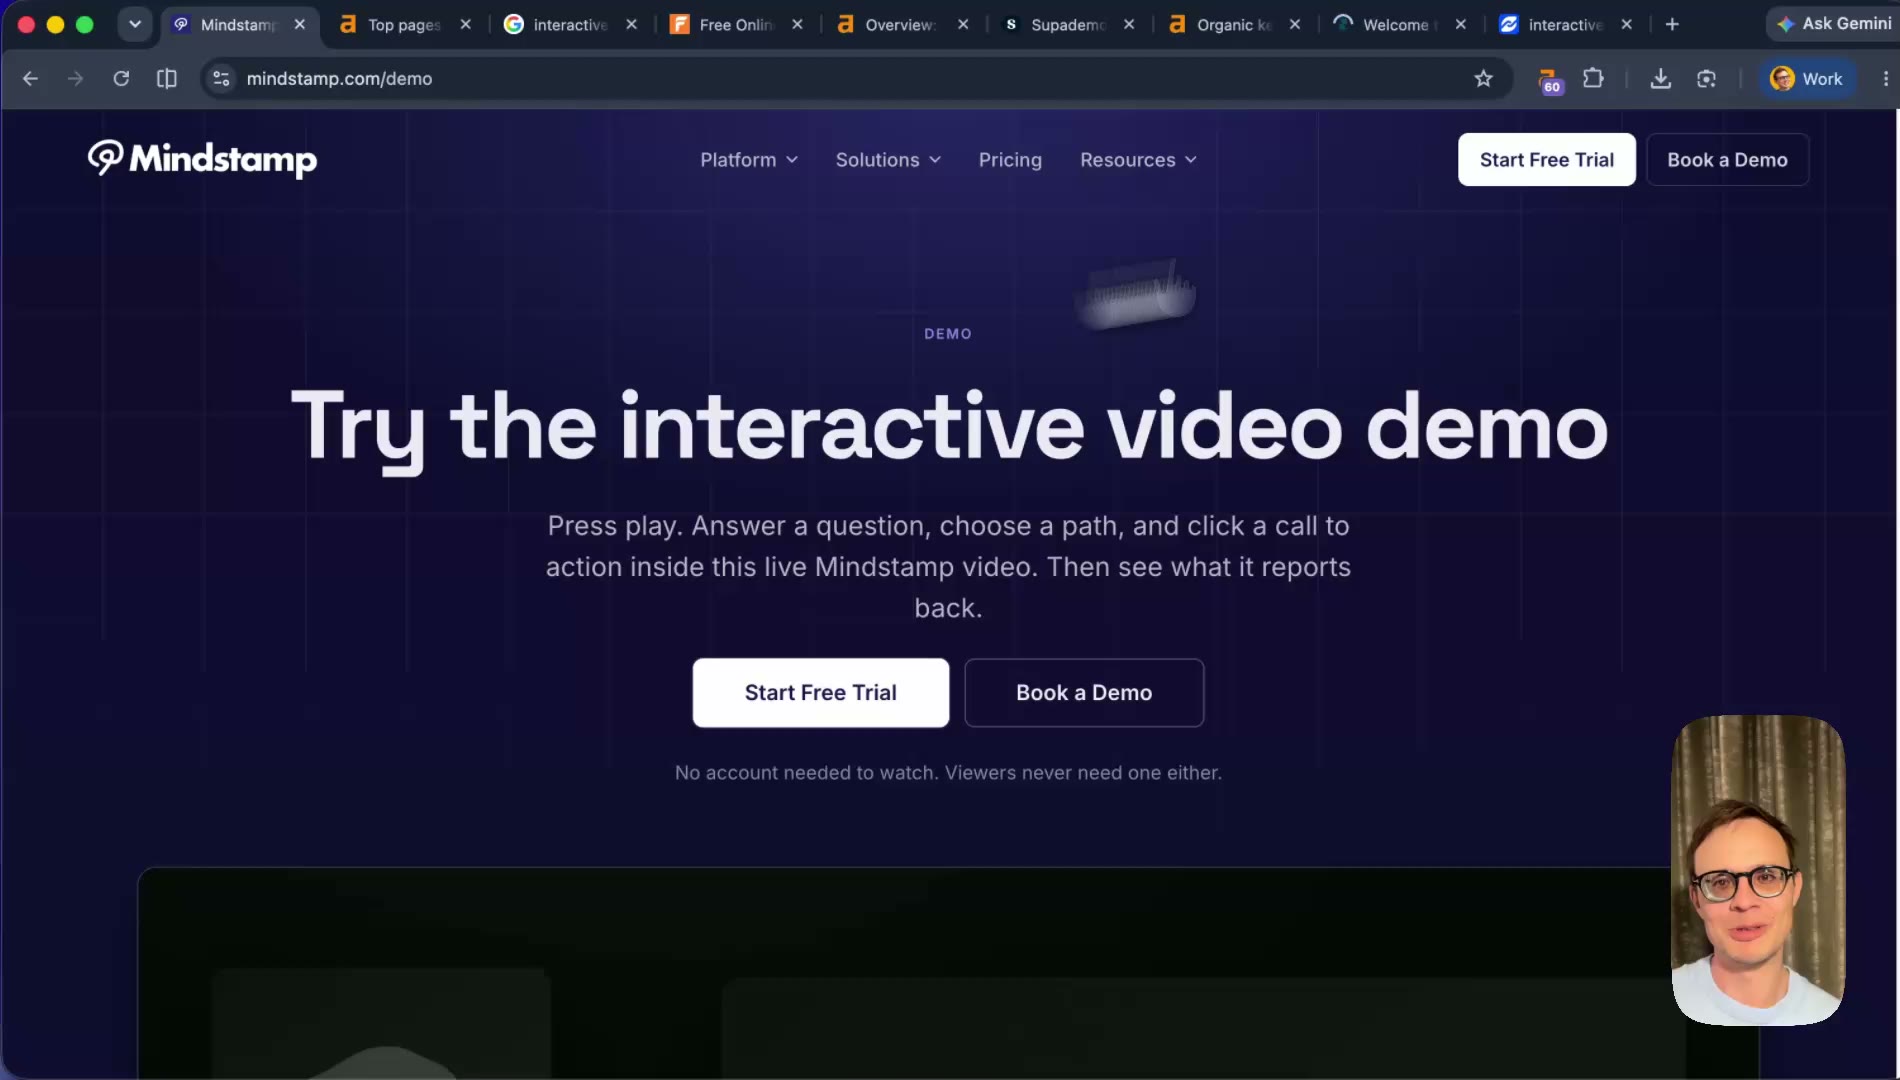The height and width of the screenshot is (1080, 1900).
Task: Expand the Platform menu
Action: (x=749, y=160)
